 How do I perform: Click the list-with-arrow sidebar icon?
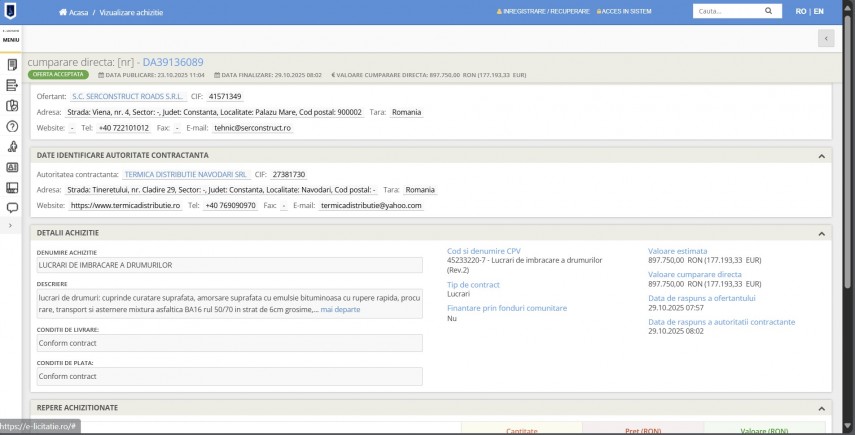[x=11, y=85]
